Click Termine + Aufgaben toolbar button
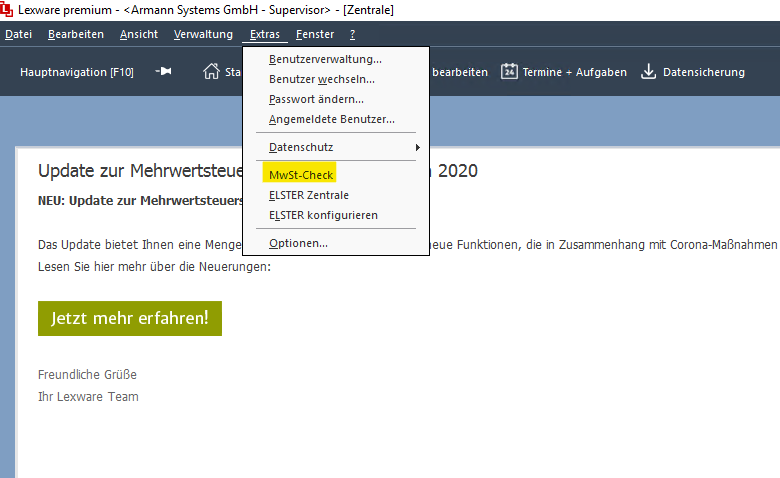 click(x=564, y=72)
